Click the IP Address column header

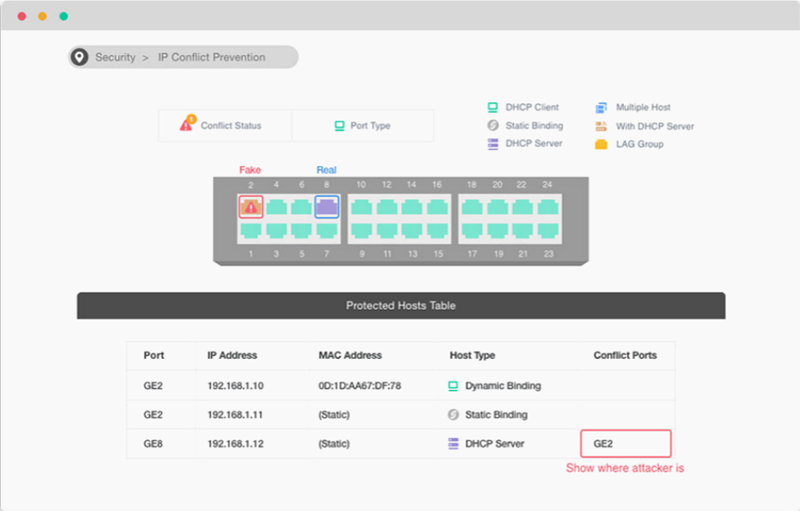(x=232, y=355)
